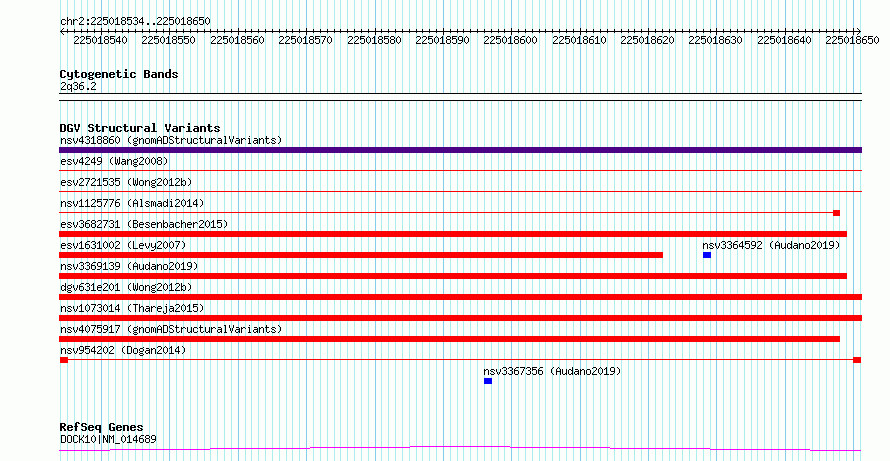Click the 2q36.2 cytogenetic band label

tap(78, 87)
